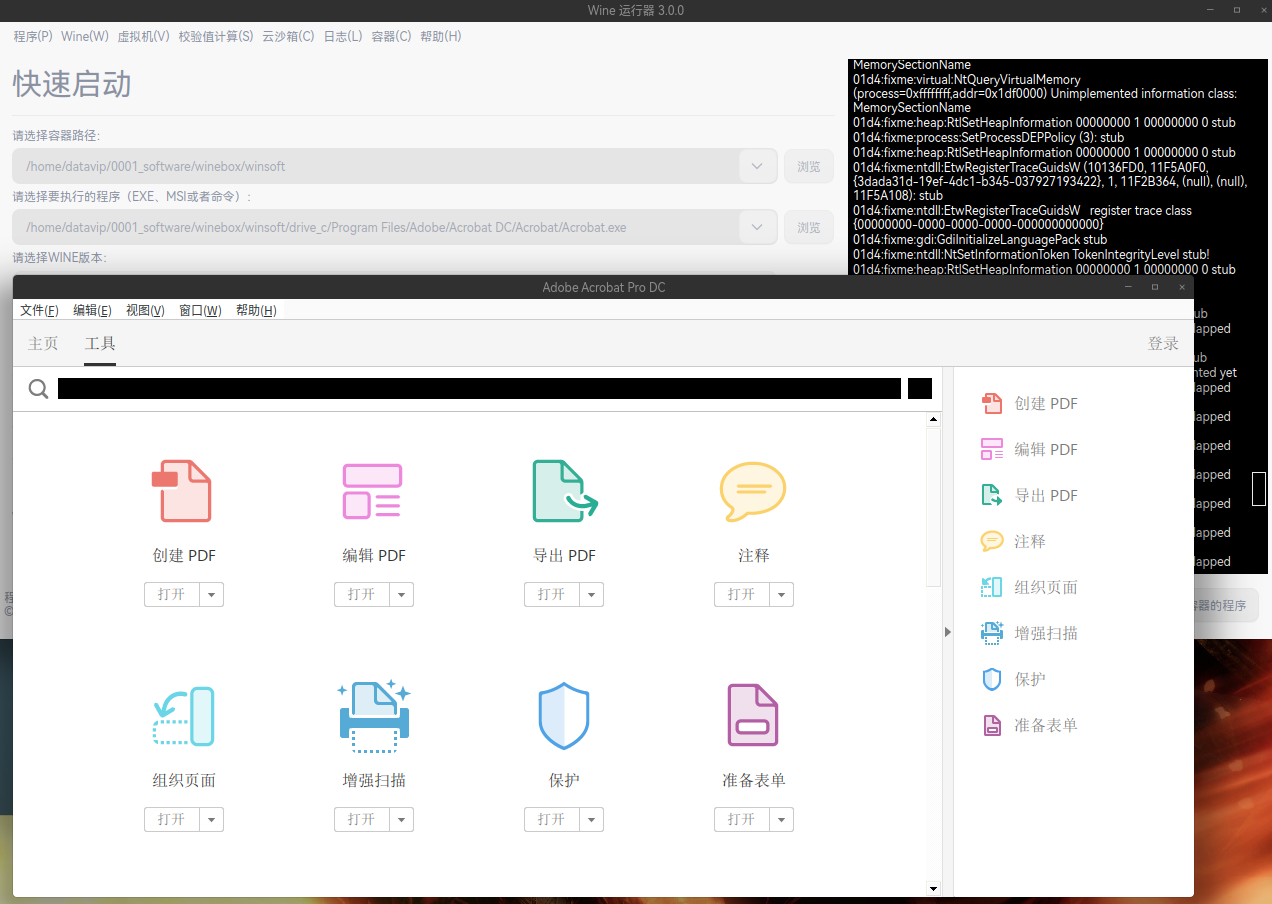Select 保护 shortcut in right sidebar
Image resolution: width=1272 pixels, height=904 pixels.
coord(1029,679)
